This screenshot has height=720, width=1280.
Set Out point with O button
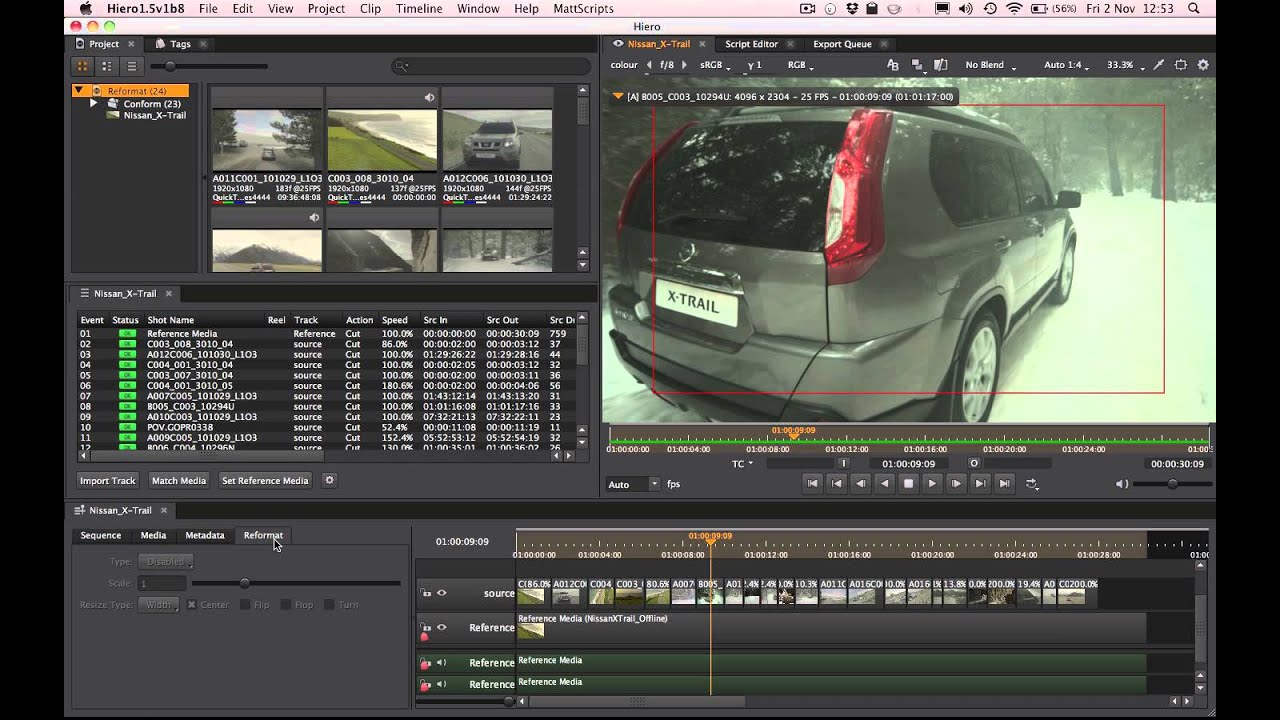tap(974, 463)
